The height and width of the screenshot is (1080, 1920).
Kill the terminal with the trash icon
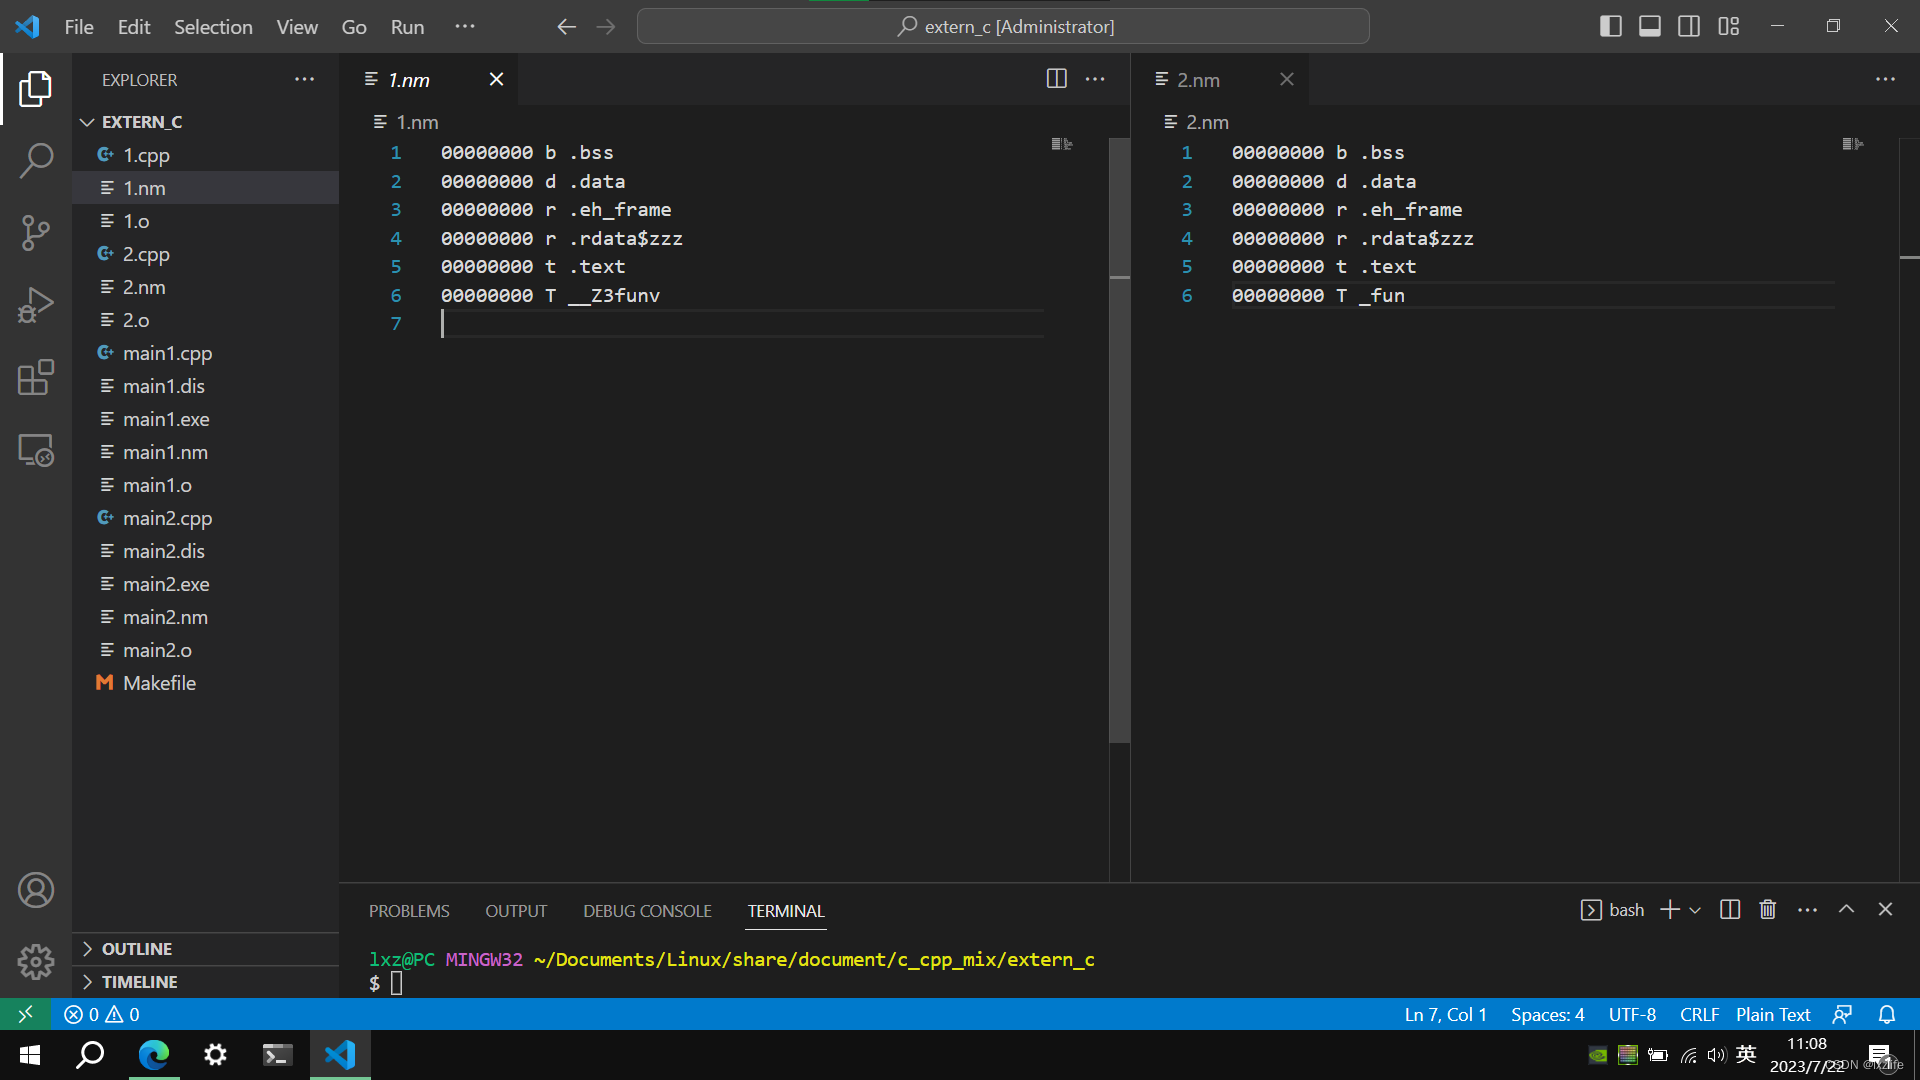tap(1767, 909)
